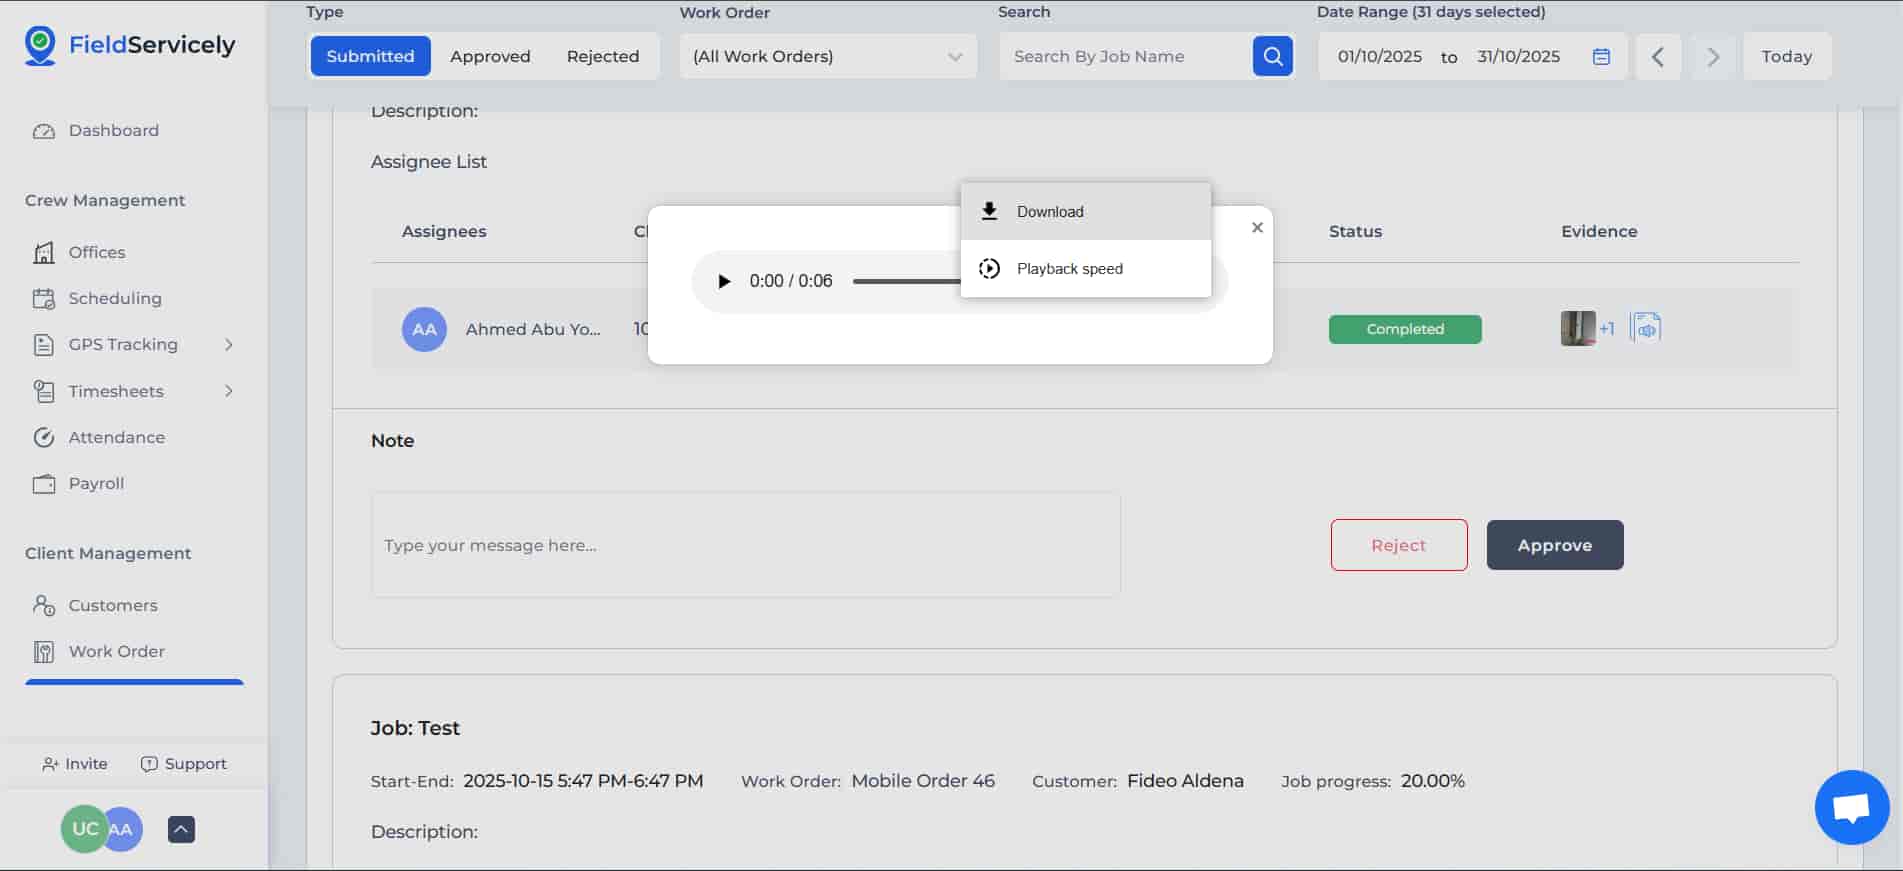The width and height of the screenshot is (1903, 871).
Task: Show the +1 additional evidence
Action: 1606,328
